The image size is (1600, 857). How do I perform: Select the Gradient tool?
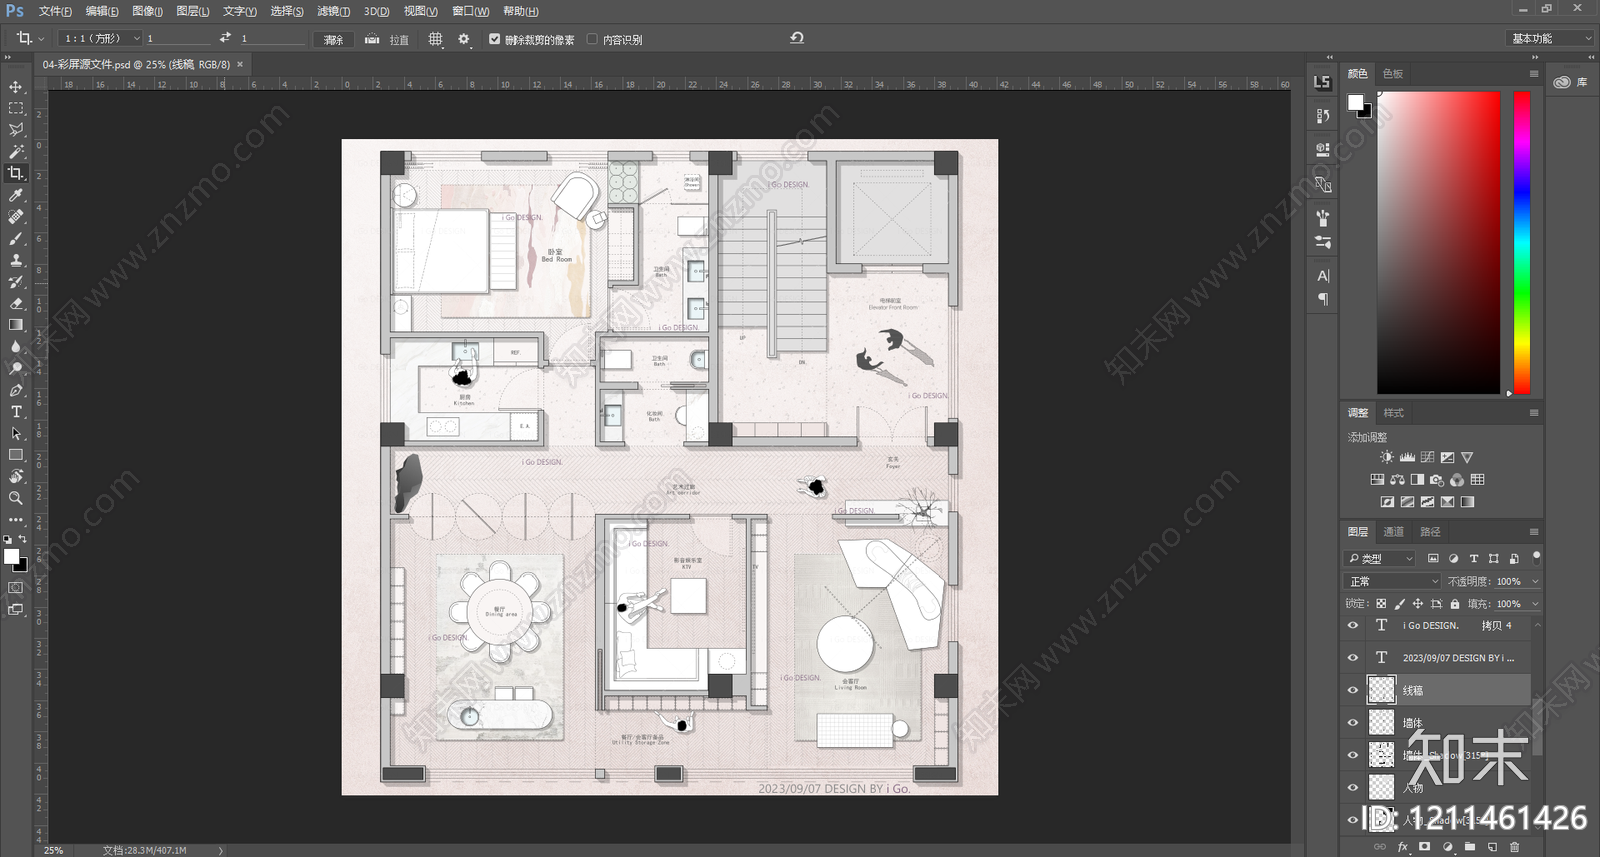coord(16,325)
